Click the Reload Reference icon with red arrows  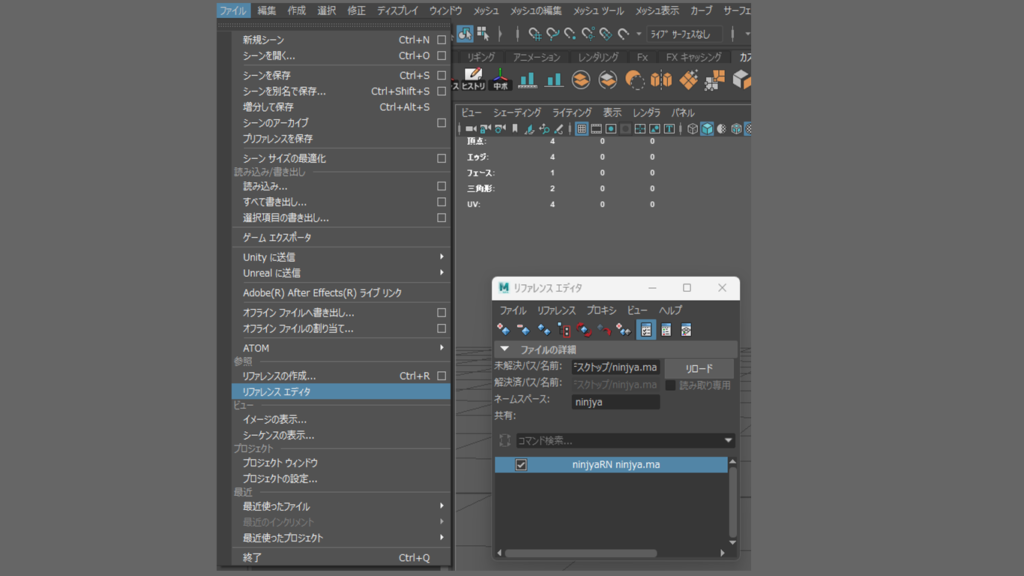pyautogui.click(x=584, y=330)
